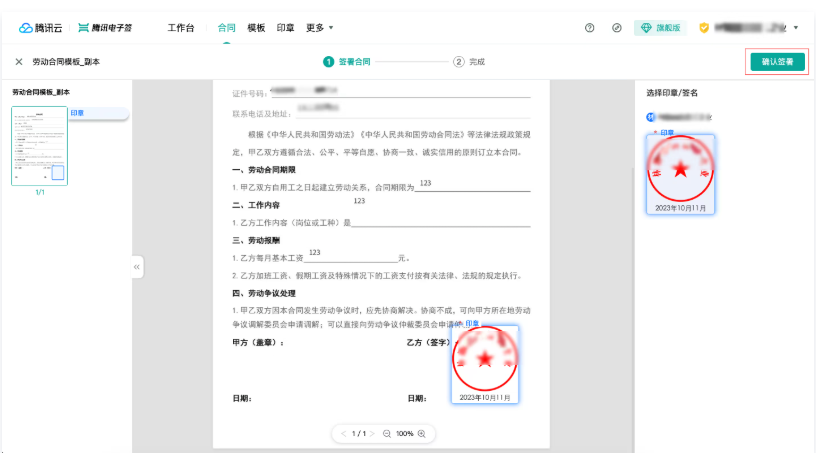
Task: Click the 腾讯电子签 logo
Action: pyautogui.click(x=105, y=28)
